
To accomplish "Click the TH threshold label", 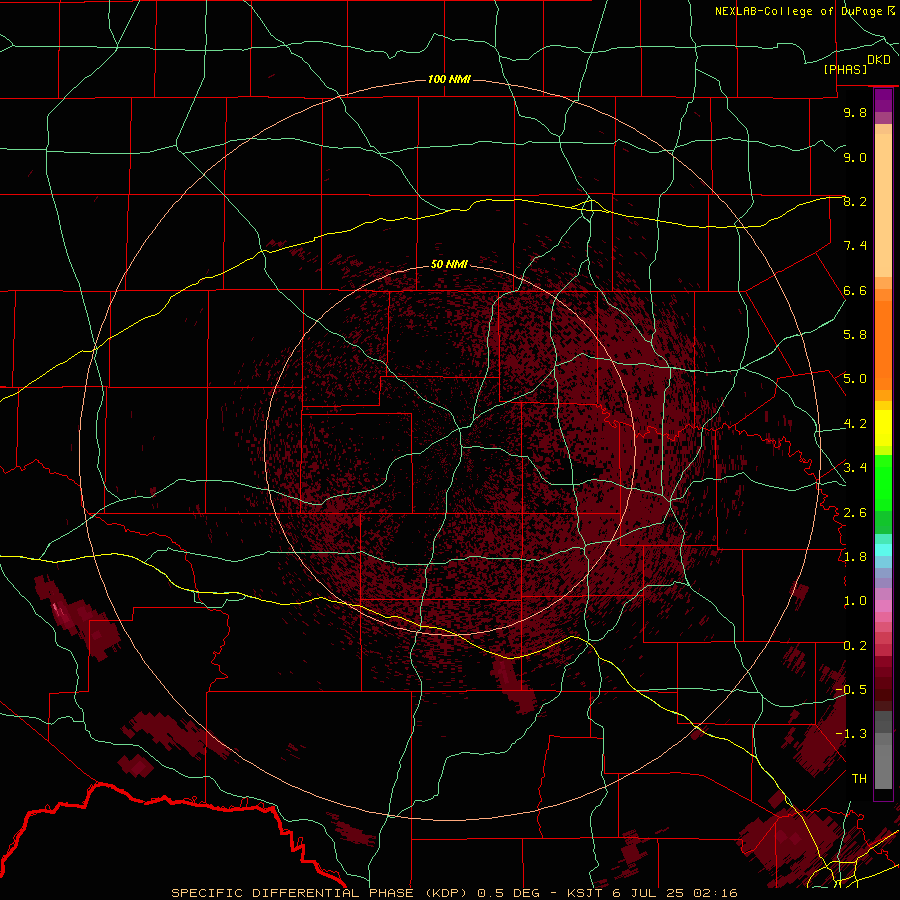I will point(859,778).
